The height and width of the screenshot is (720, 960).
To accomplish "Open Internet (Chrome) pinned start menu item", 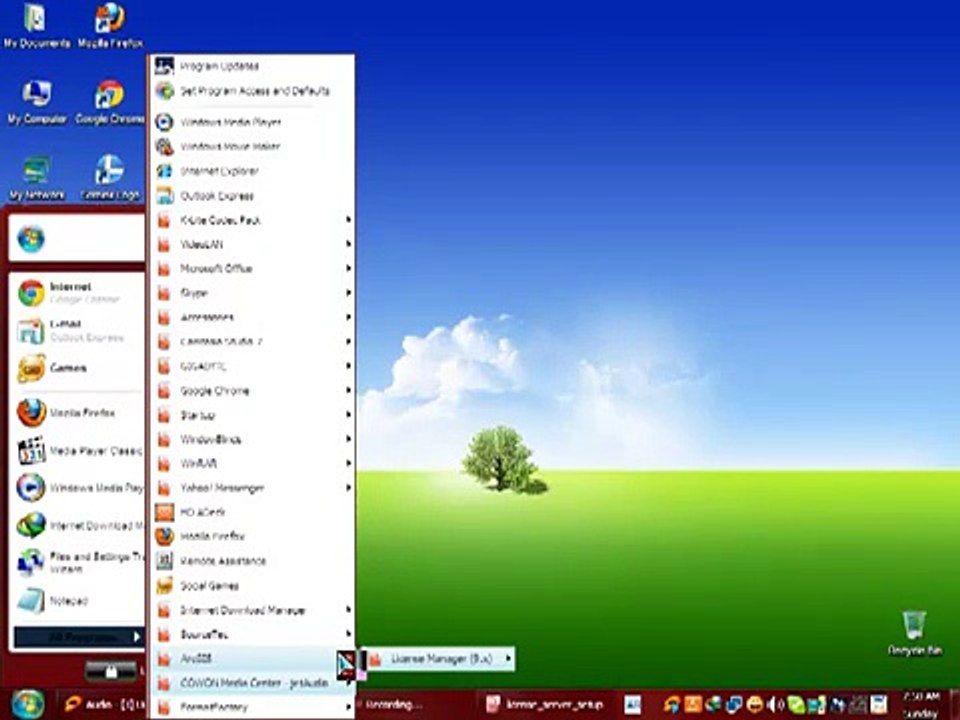I will click(x=77, y=293).
